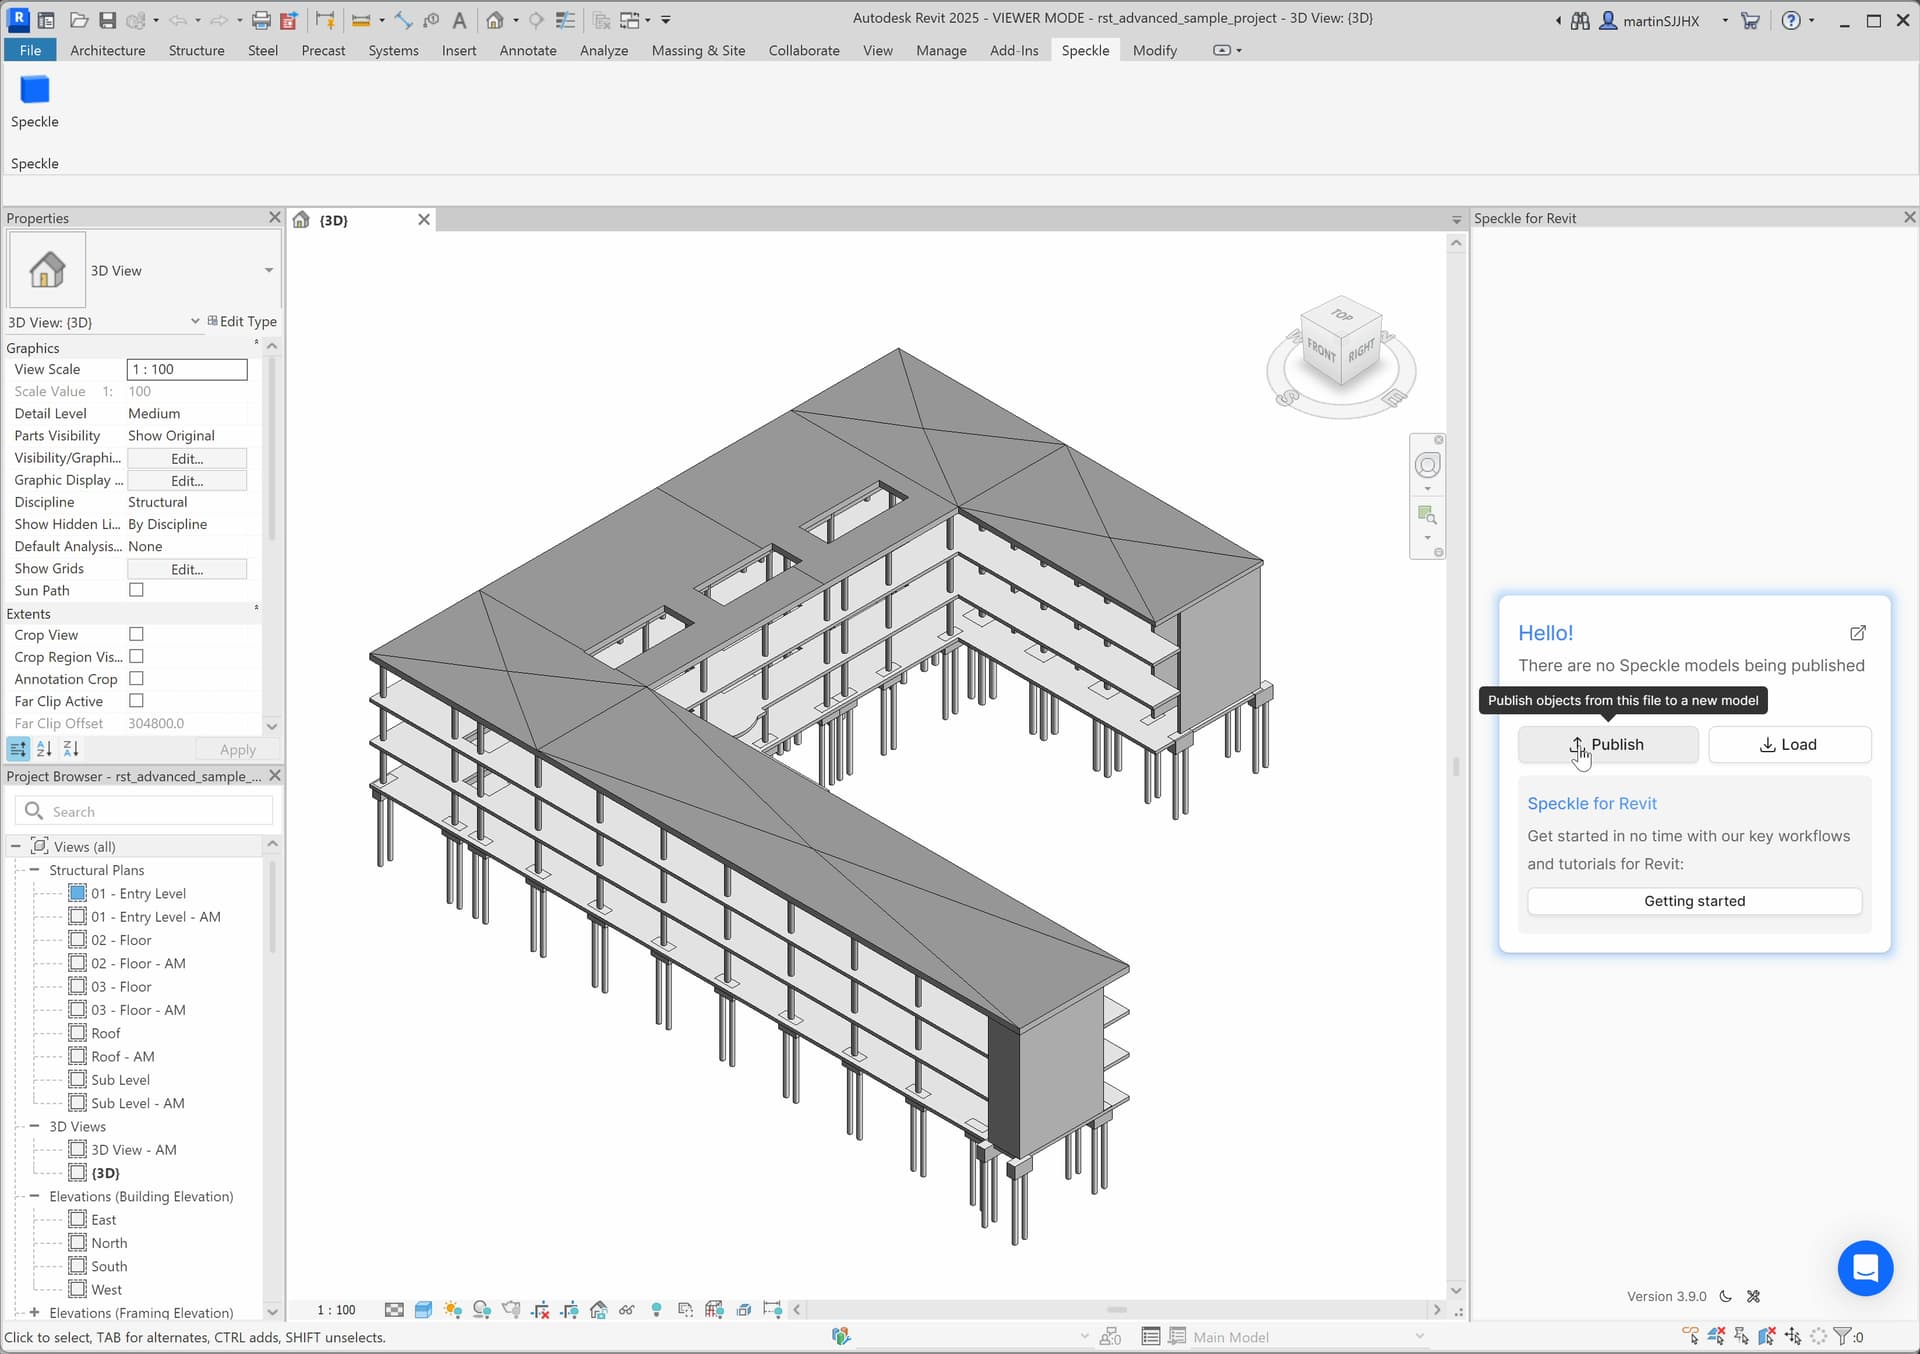Toggle the Far Clip Active checkbox
1920x1354 pixels.
(137, 701)
